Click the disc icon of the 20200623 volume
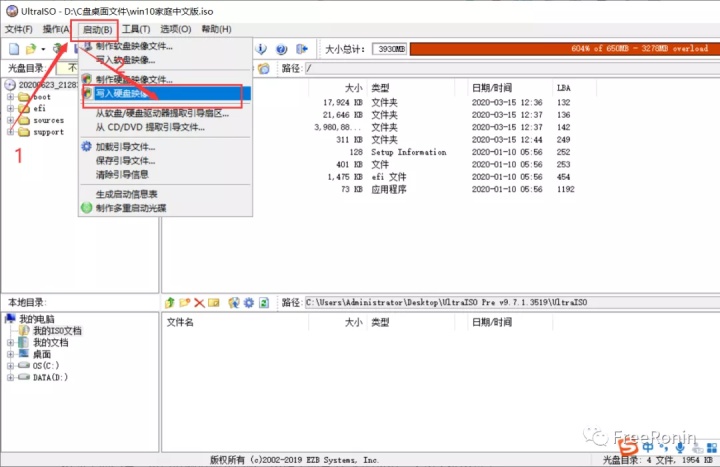The image size is (720, 467). click(x=10, y=85)
